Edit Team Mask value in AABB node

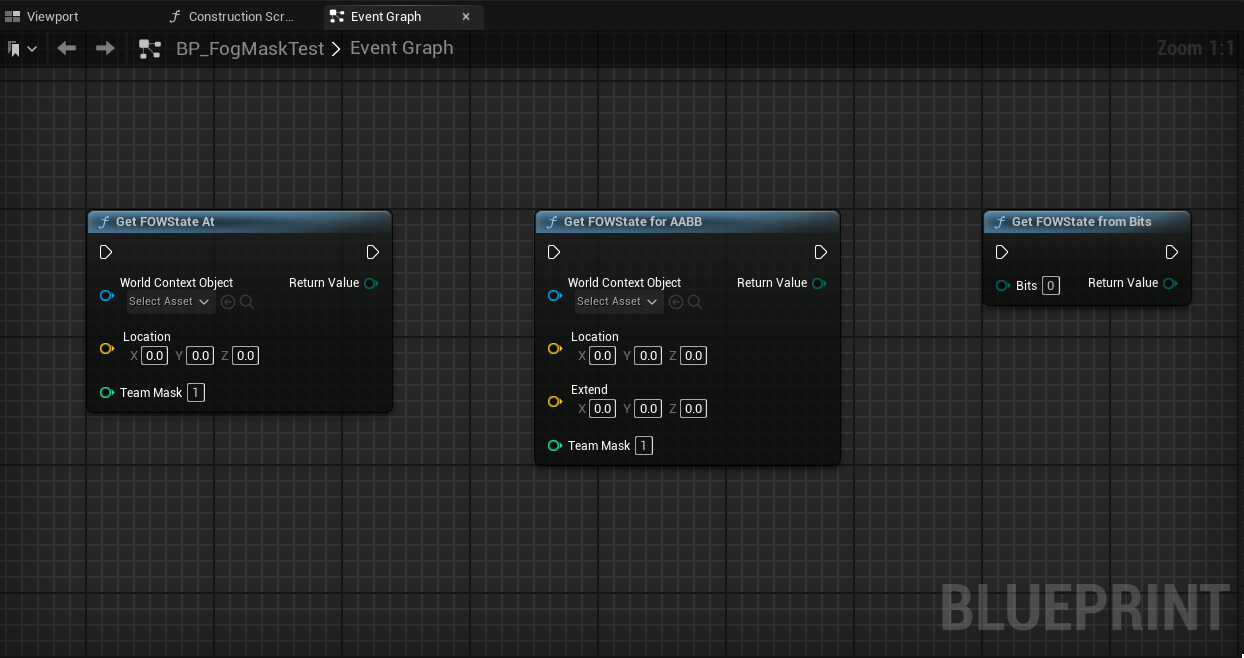click(644, 445)
